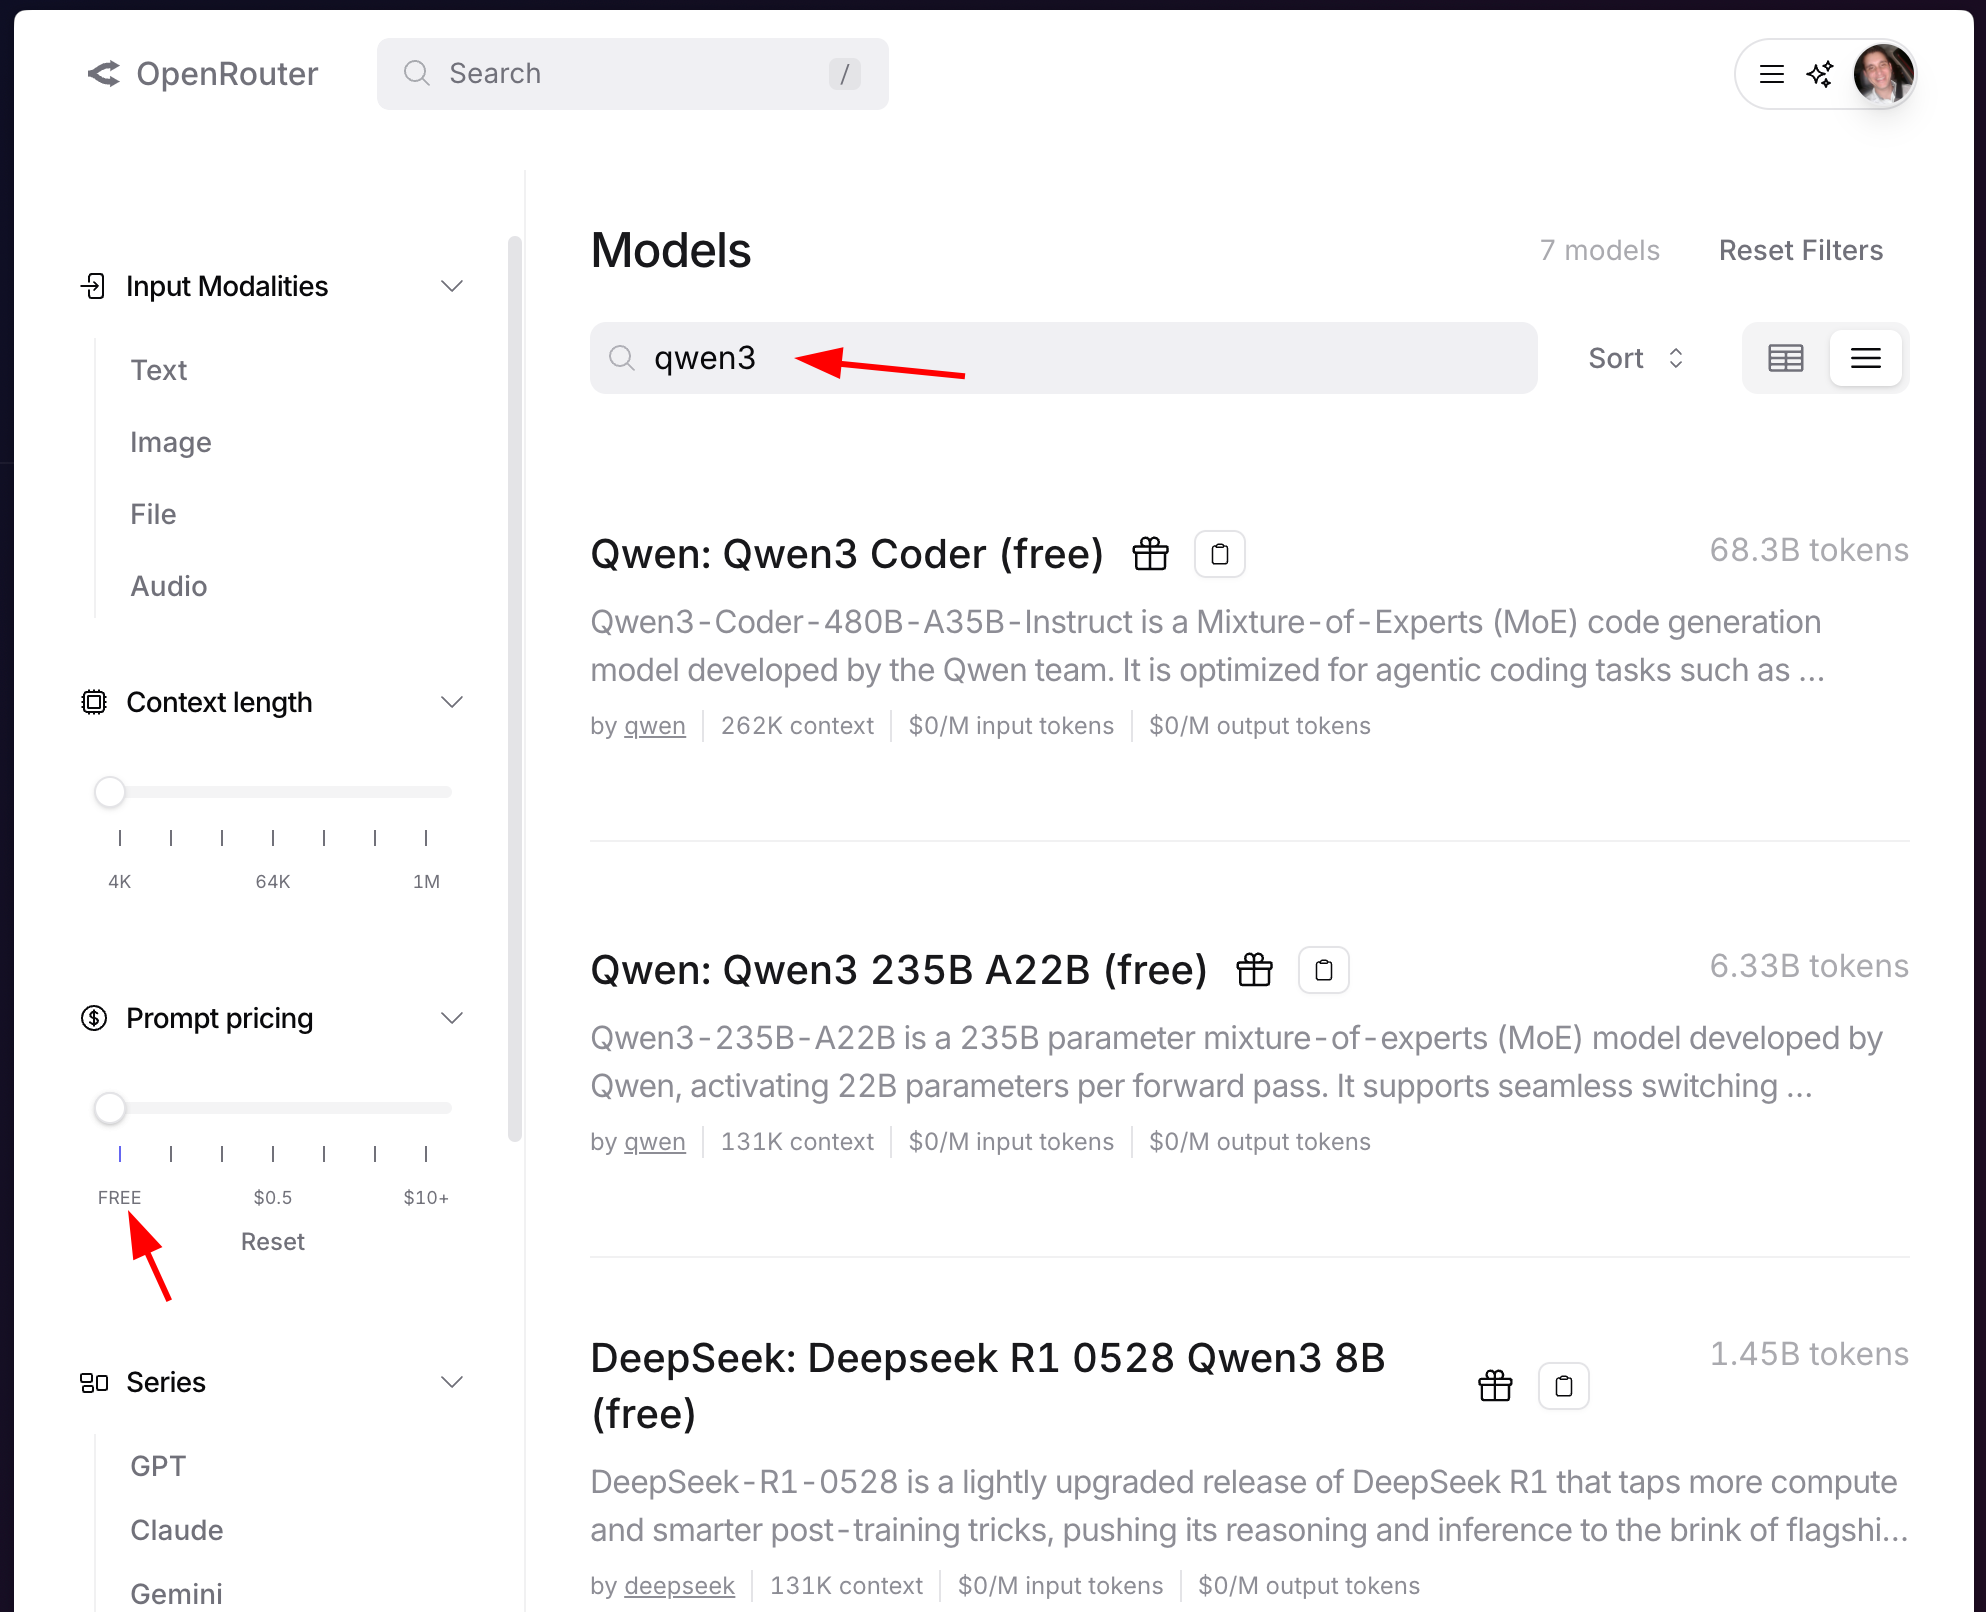Click the 68.3B tokens text
The width and height of the screenshot is (1986, 1612).
click(1809, 550)
